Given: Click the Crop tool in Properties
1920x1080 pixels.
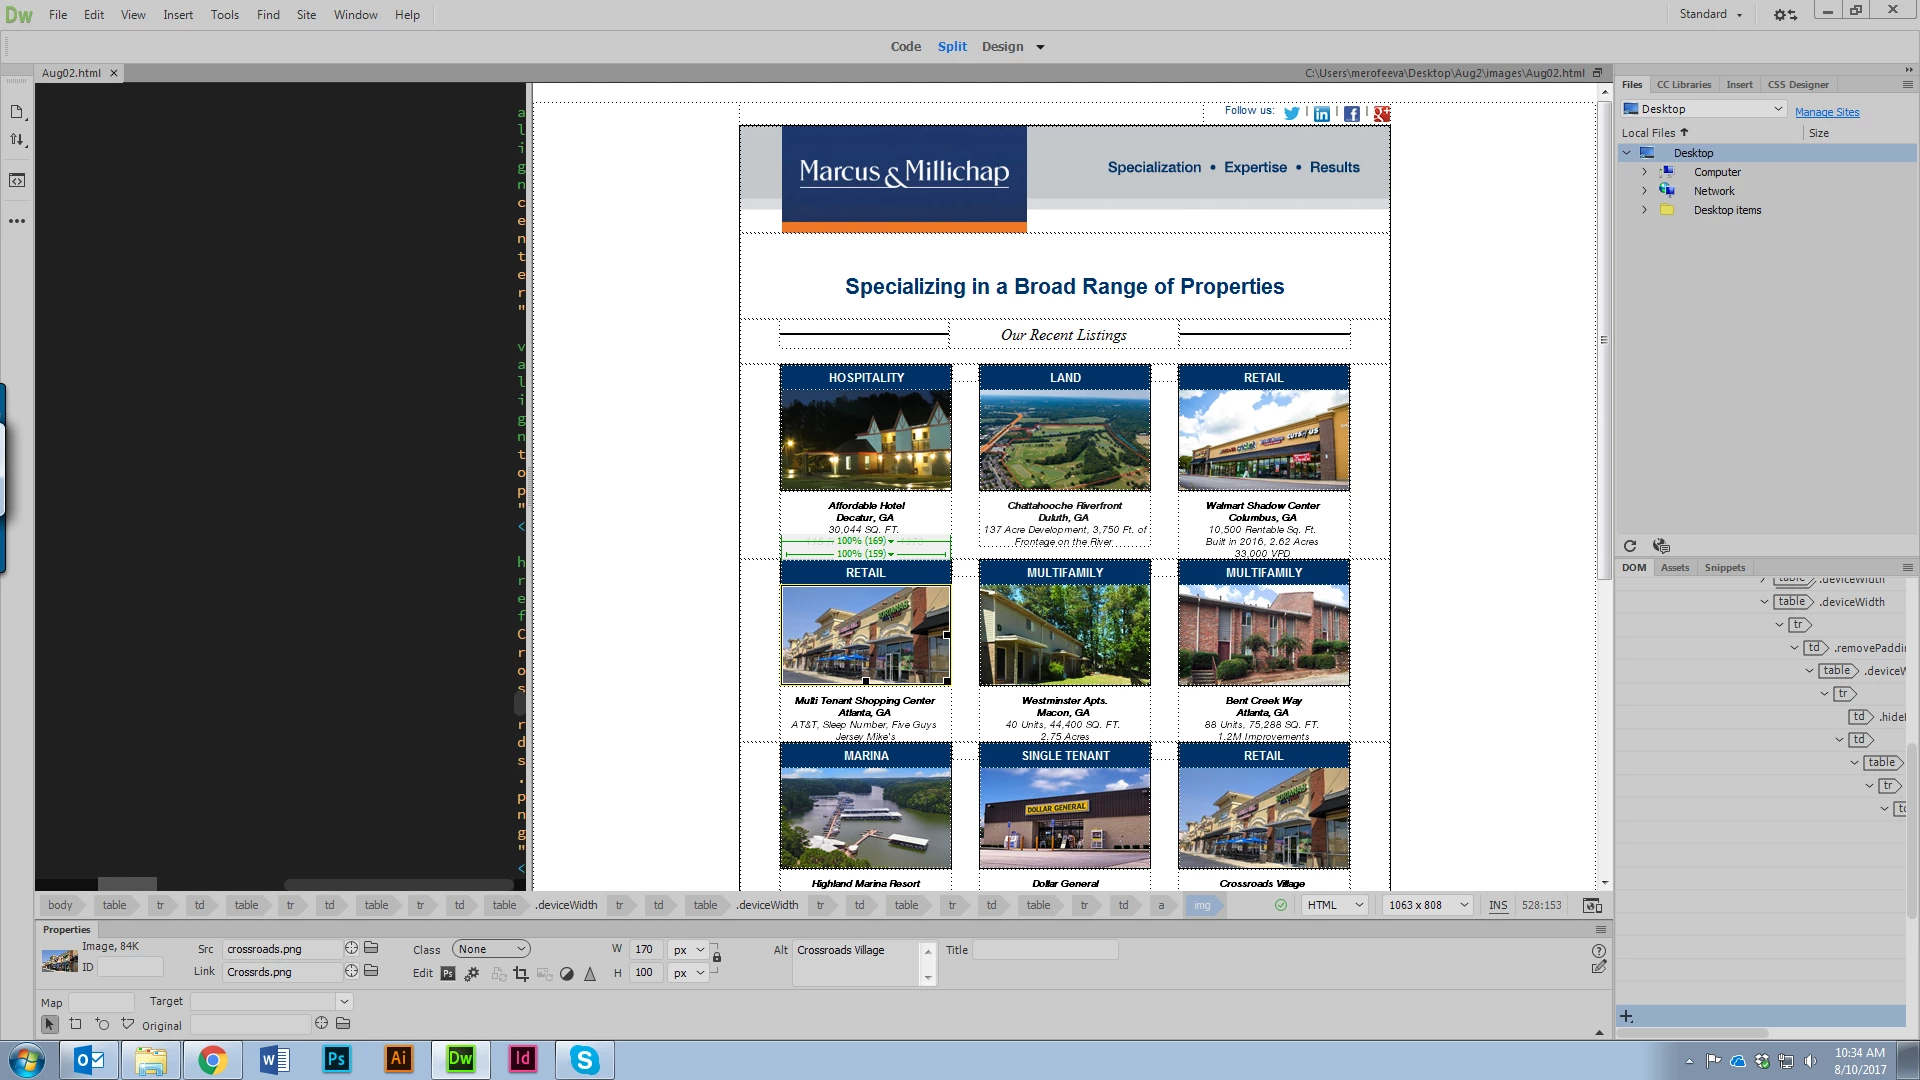Looking at the screenshot, I should (x=521, y=974).
